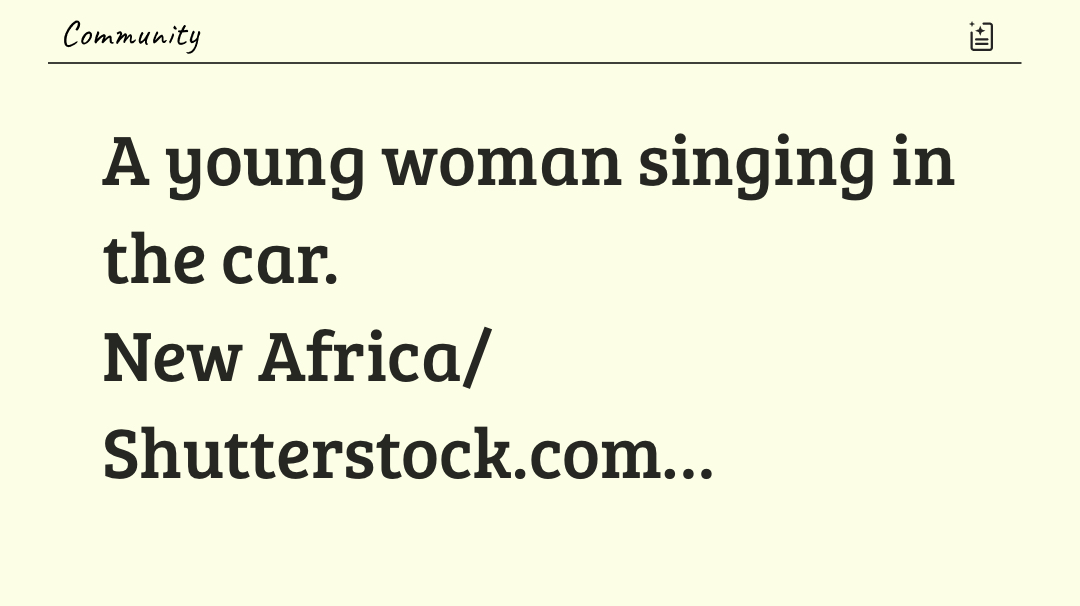1080x606 pixels.
Task: Click the horizontal divider under the header
Action: coord(534,63)
